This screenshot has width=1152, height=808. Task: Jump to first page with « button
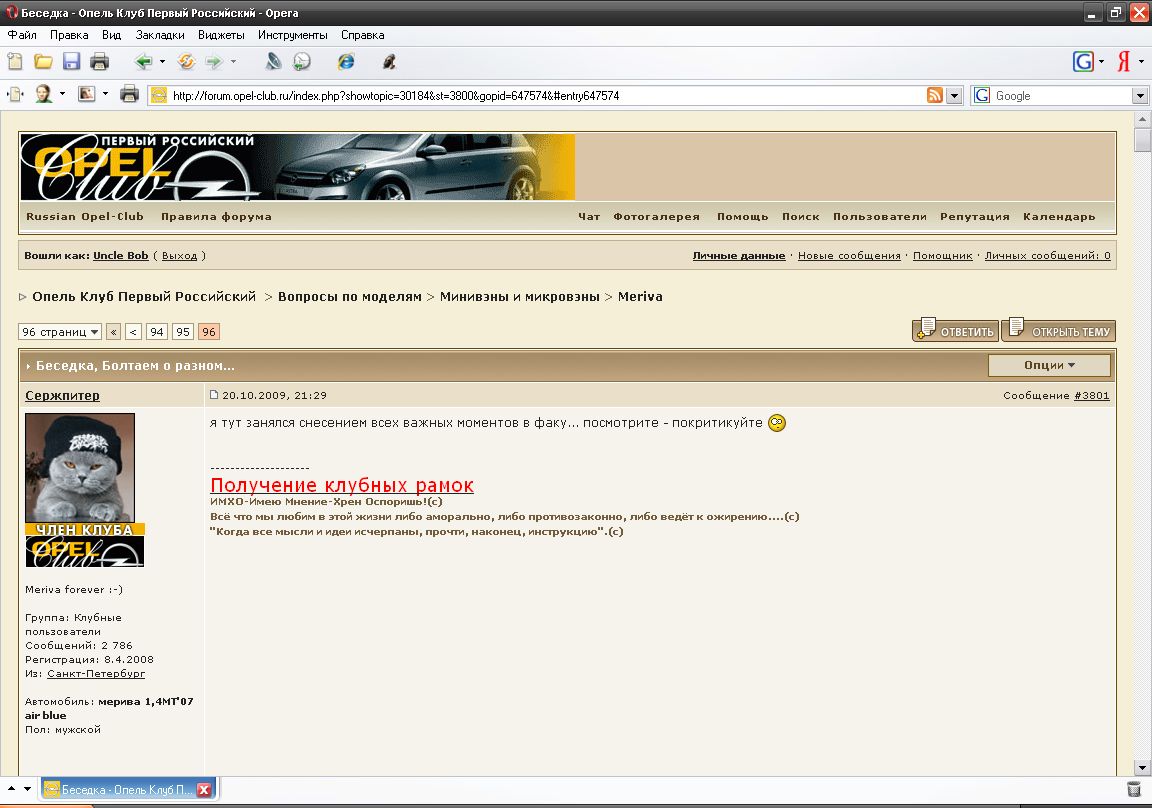point(113,332)
